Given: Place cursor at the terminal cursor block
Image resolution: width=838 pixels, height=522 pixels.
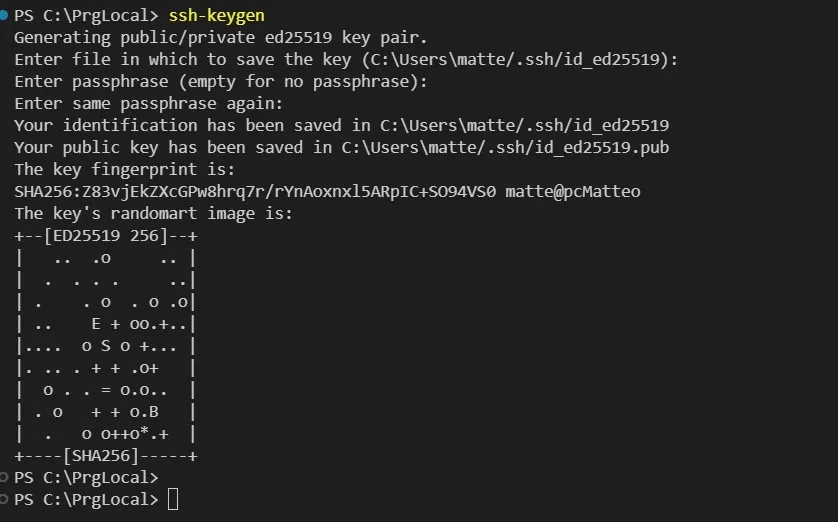Looking at the screenshot, I should pyautogui.click(x=173, y=500).
